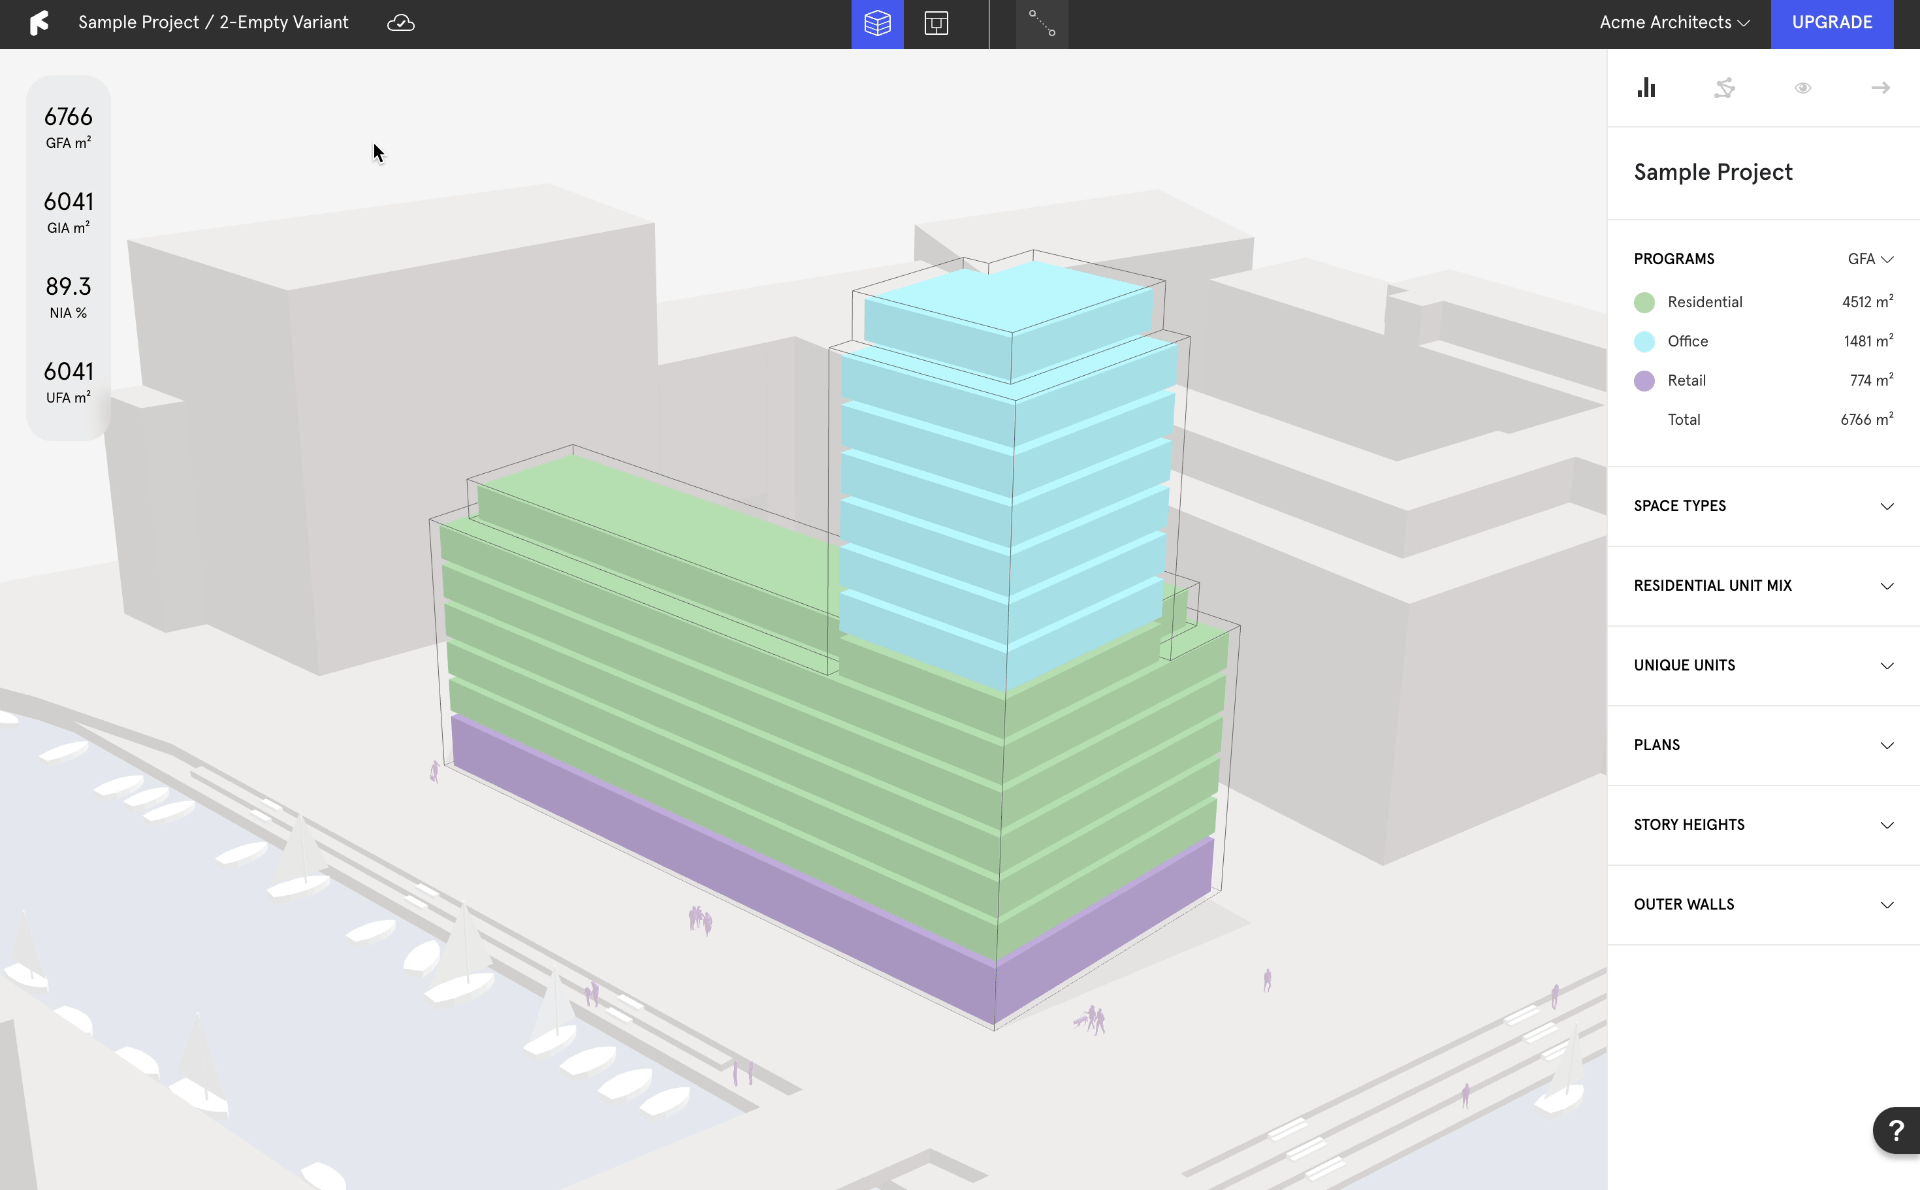The width and height of the screenshot is (1920, 1190).
Task: Toggle the visibility eye panel
Action: click(x=1802, y=88)
